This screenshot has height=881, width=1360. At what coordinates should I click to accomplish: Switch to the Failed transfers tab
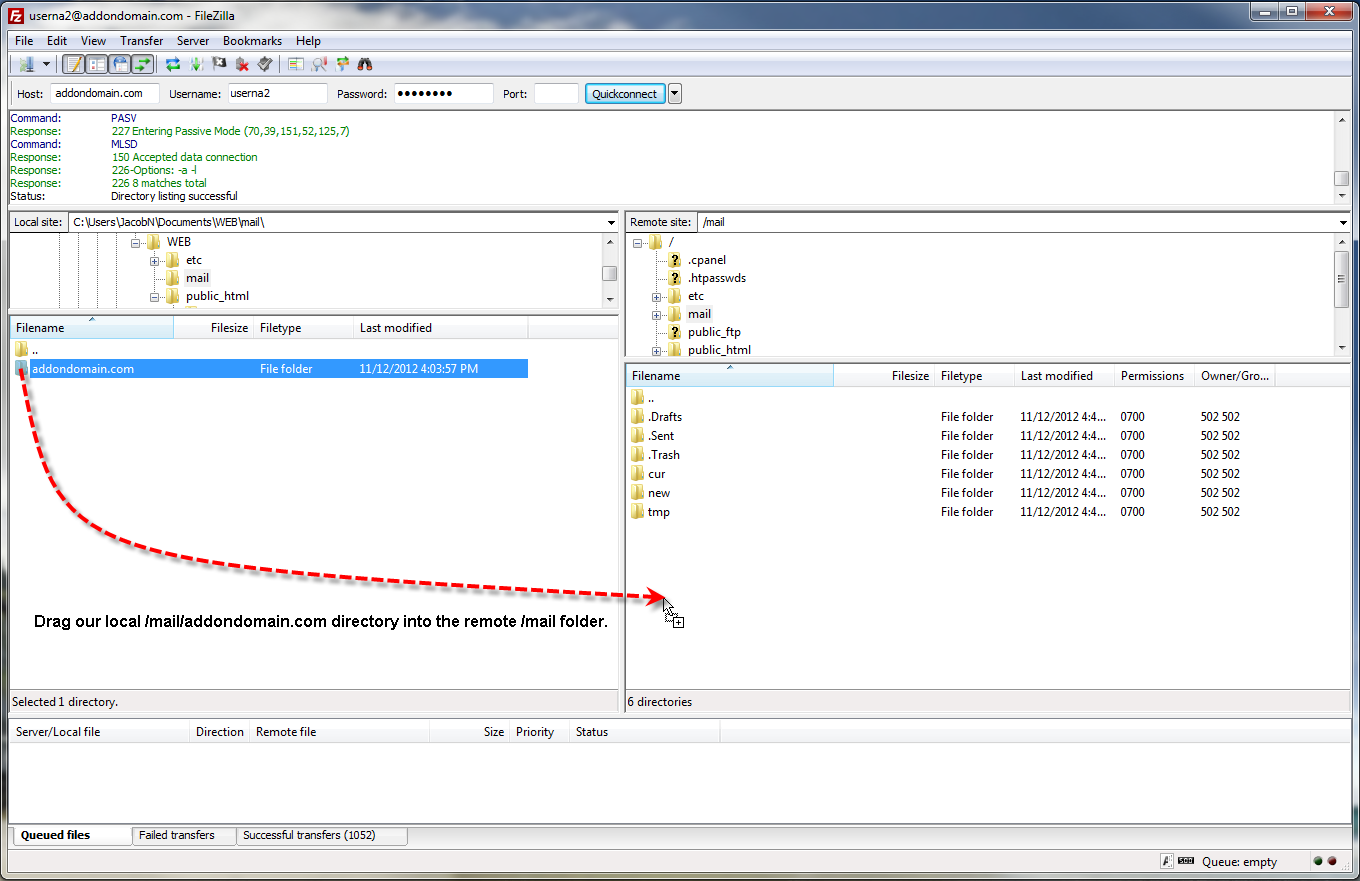(177, 835)
